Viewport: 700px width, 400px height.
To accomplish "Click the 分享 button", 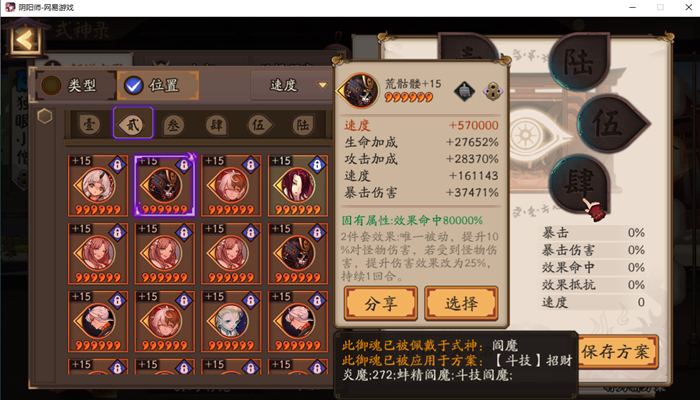I will [381, 304].
